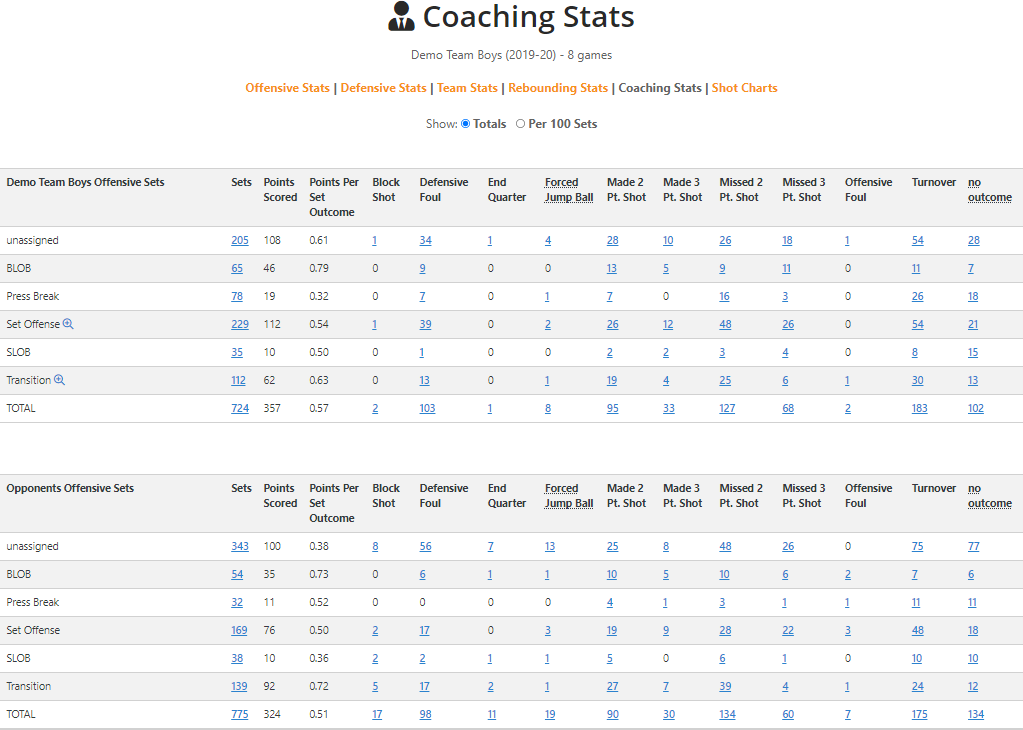Open the Offensive Stats tab
This screenshot has height=730, width=1023.
287,88
